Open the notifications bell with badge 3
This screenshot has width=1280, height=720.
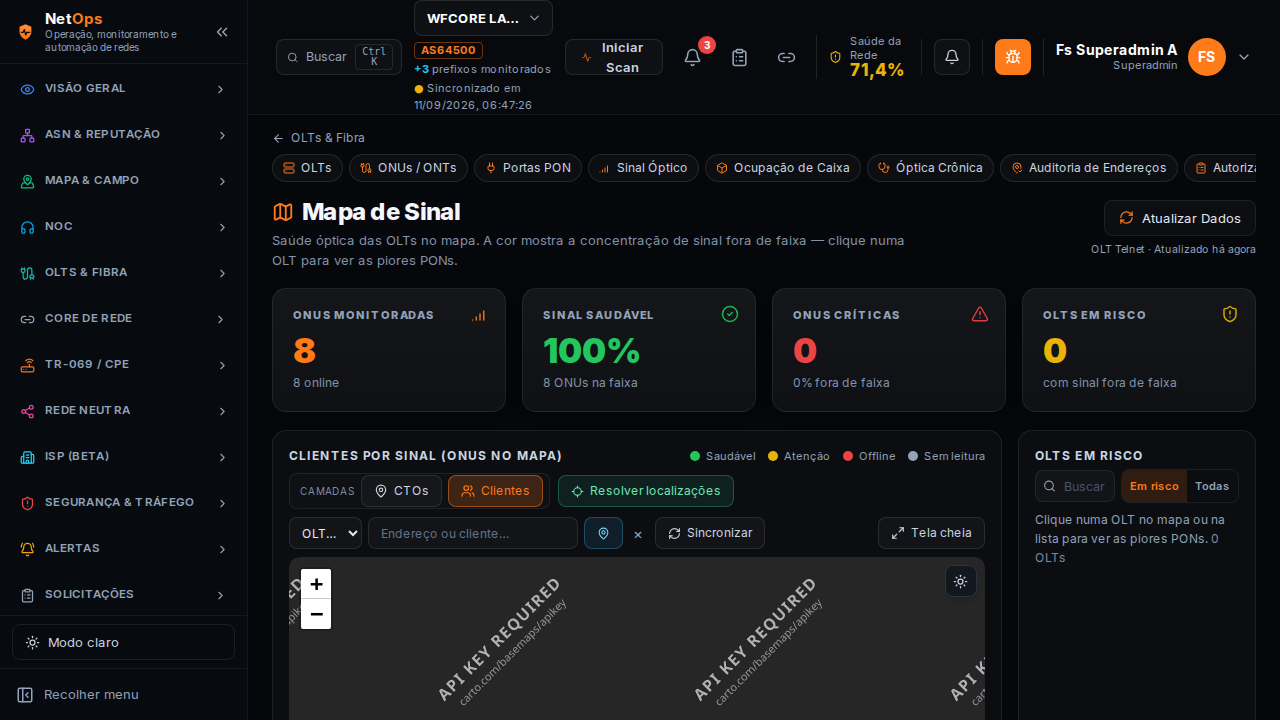click(x=692, y=57)
